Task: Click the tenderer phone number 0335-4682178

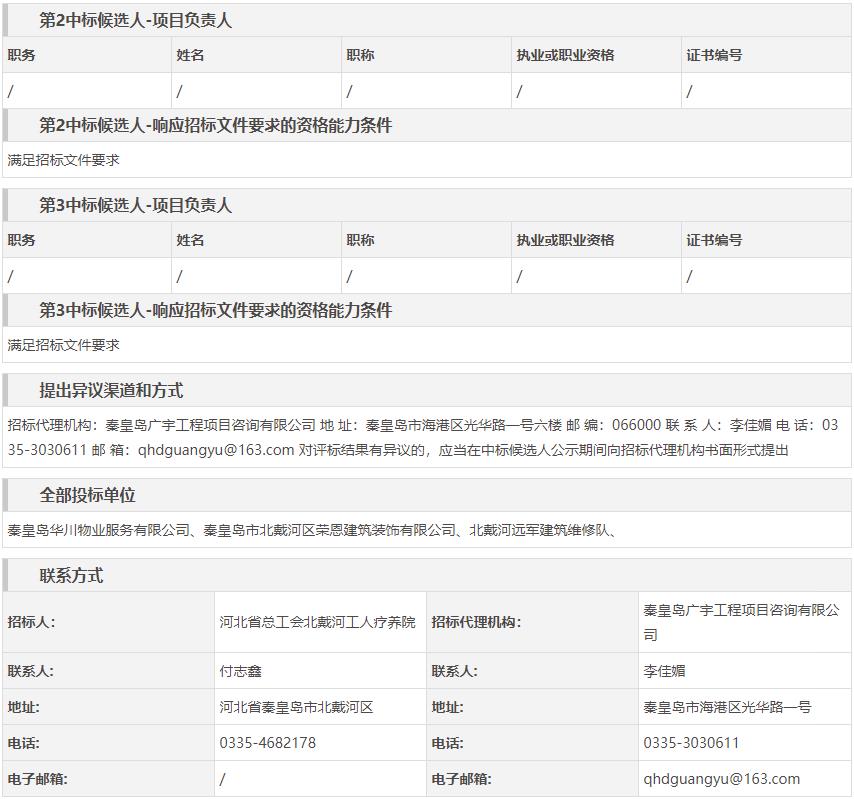Action: tap(267, 743)
